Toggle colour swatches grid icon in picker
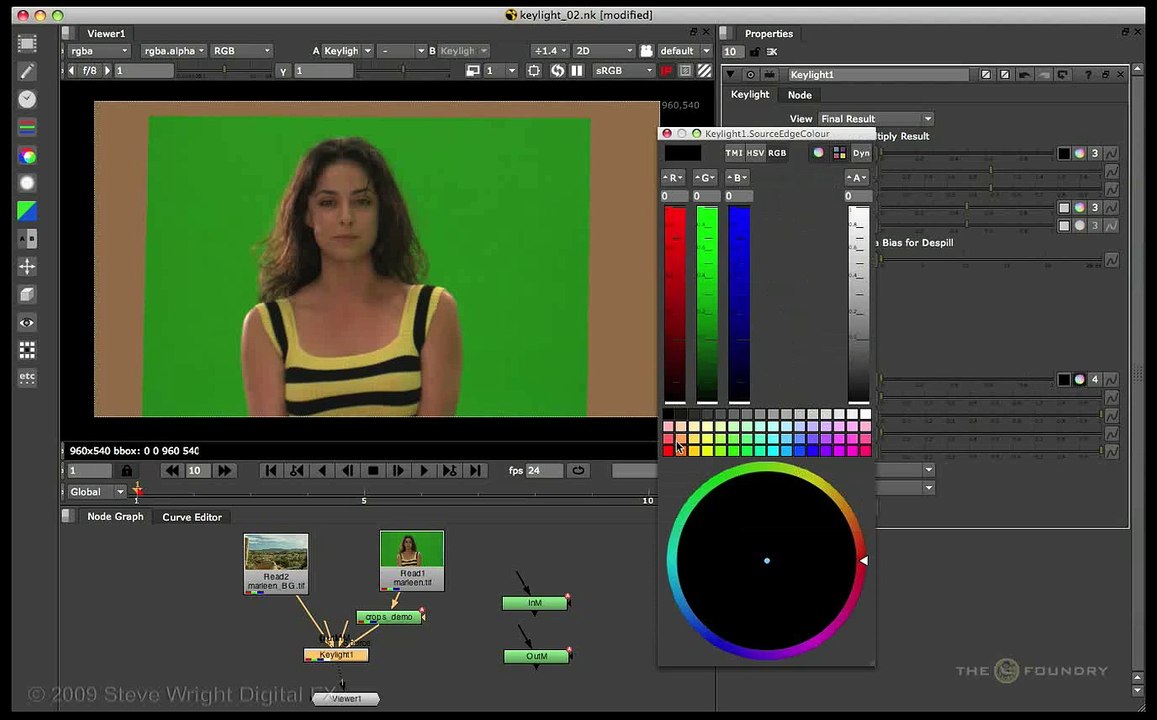This screenshot has height=720, width=1157. point(840,153)
